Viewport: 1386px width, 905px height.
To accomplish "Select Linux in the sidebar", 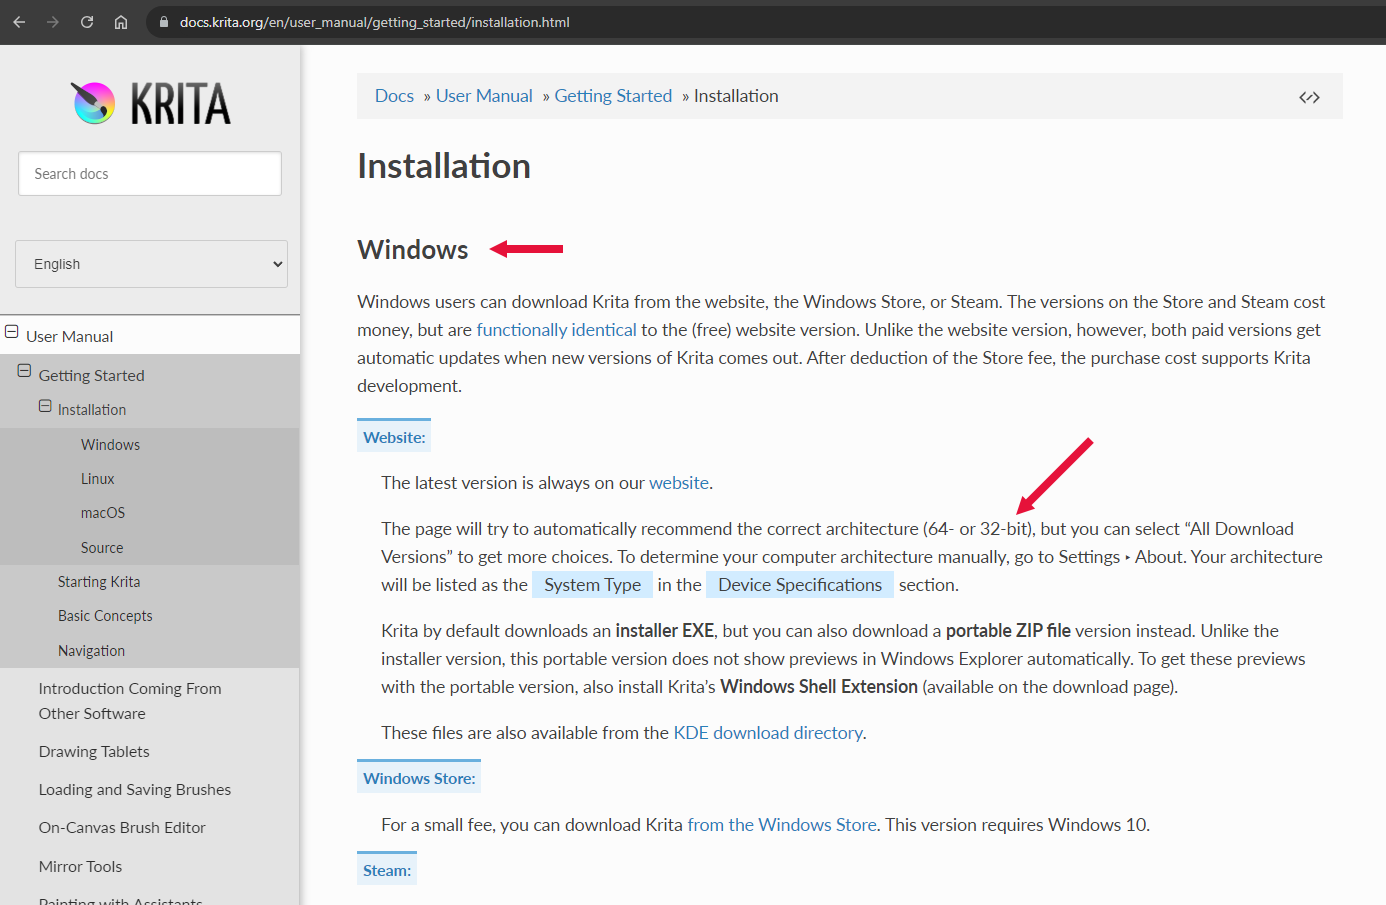I will click(x=98, y=479).
